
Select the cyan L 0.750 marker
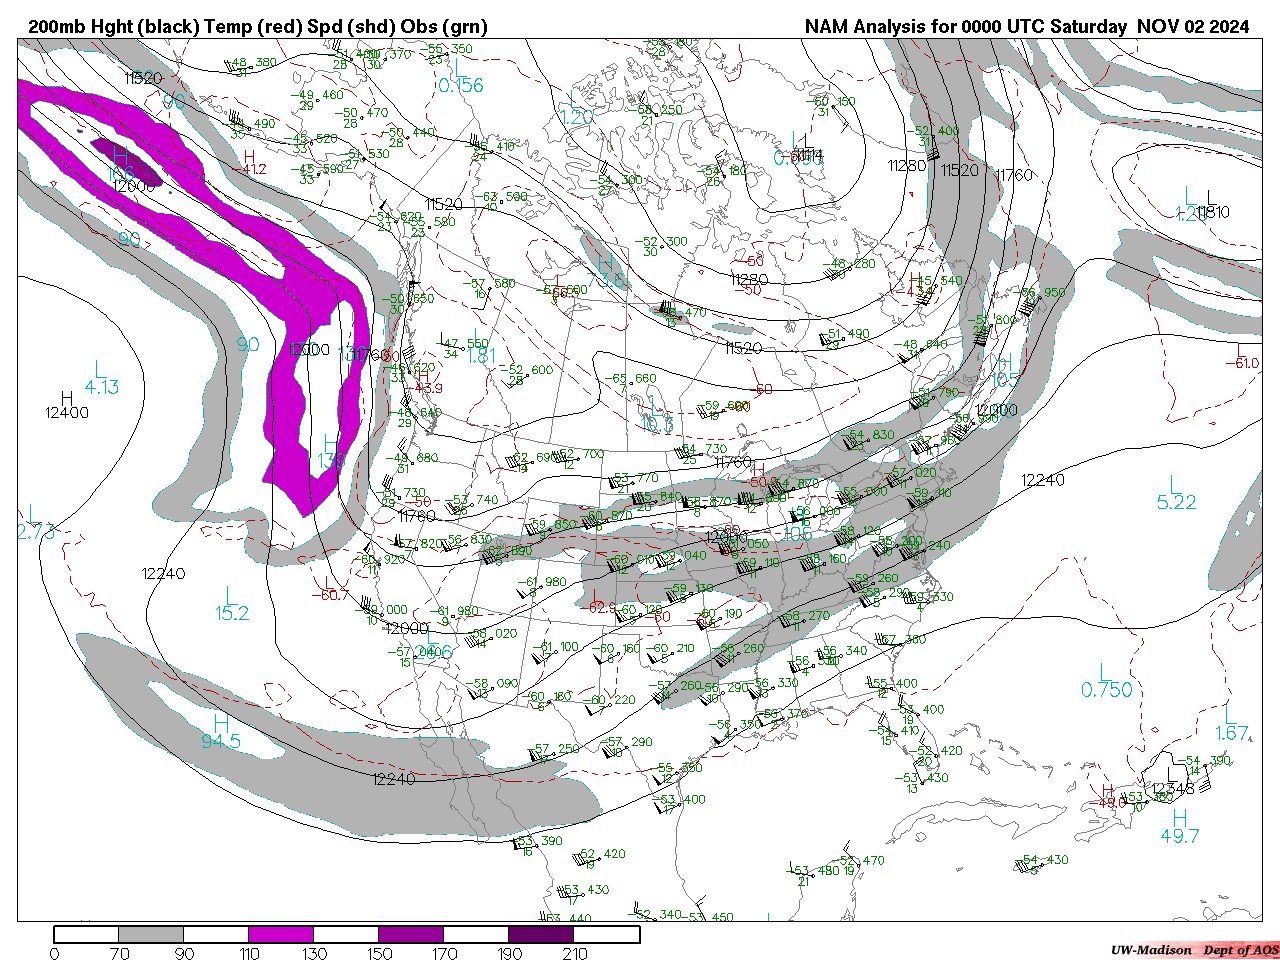pos(1106,681)
